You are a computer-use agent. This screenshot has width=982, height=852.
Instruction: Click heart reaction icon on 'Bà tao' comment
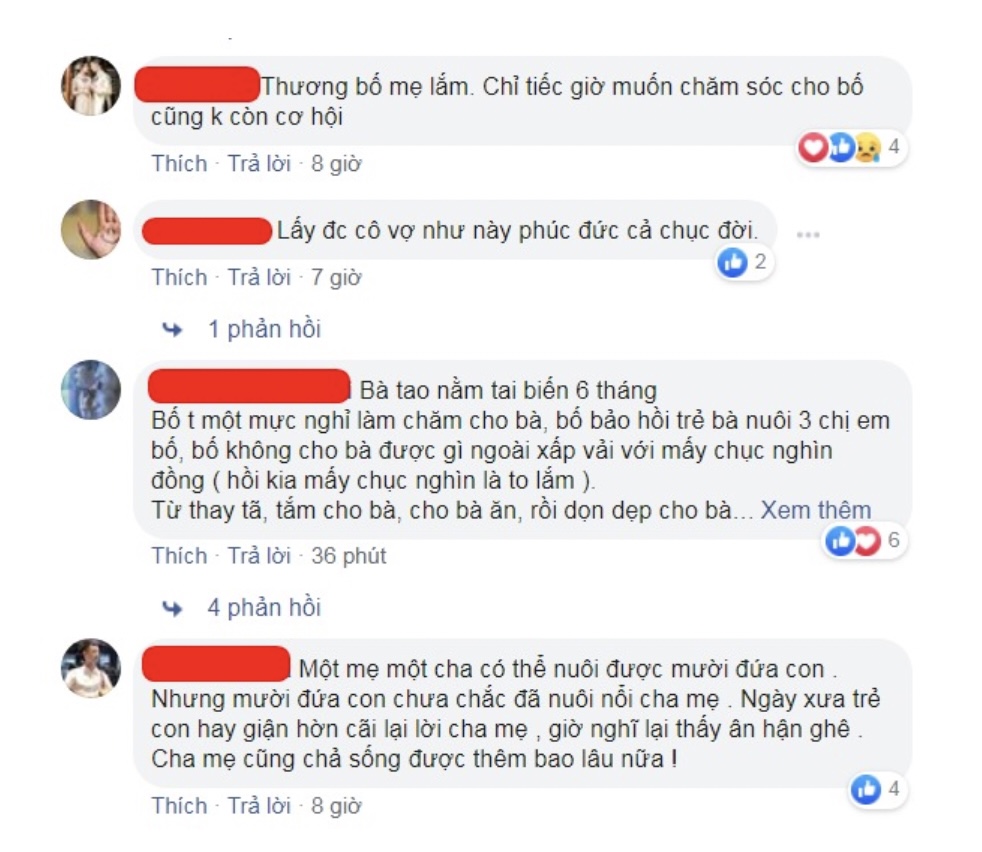coord(868,540)
